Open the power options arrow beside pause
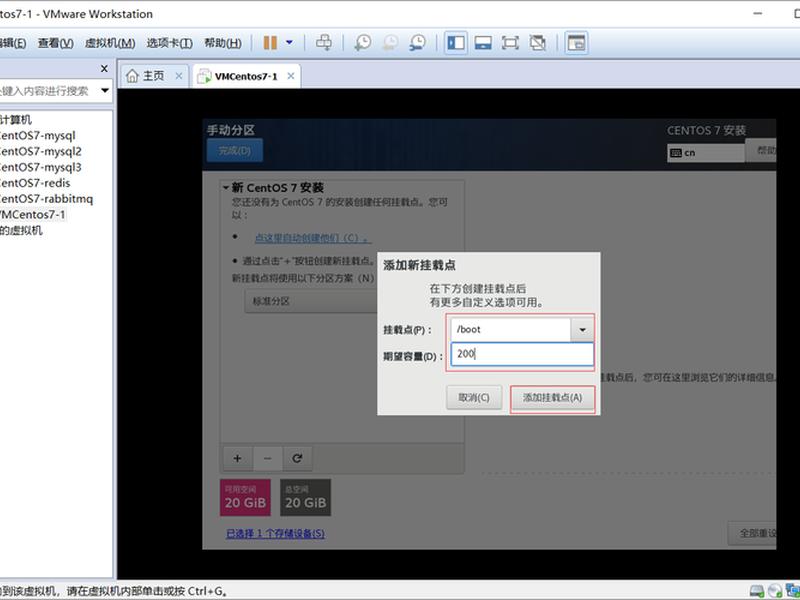This screenshot has height=600, width=800. click(x=289, y=42)
